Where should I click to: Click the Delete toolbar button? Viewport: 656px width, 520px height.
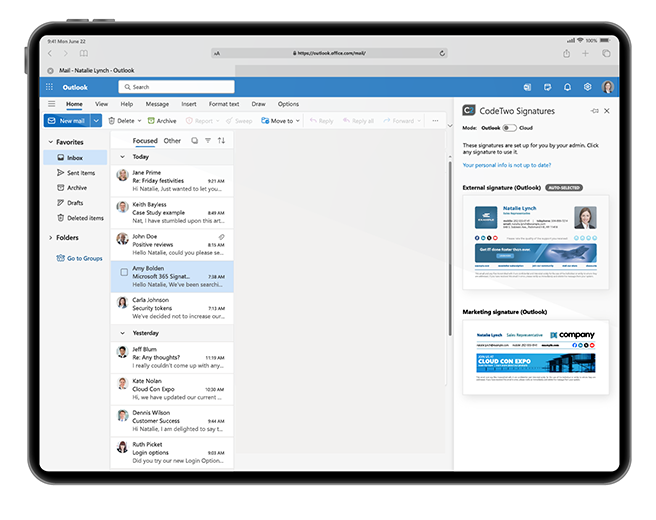121,121
